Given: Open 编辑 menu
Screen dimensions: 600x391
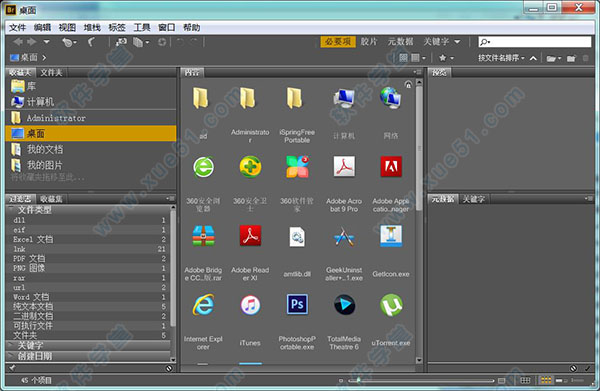Looking at the screenshot, I should click(42, 28).
